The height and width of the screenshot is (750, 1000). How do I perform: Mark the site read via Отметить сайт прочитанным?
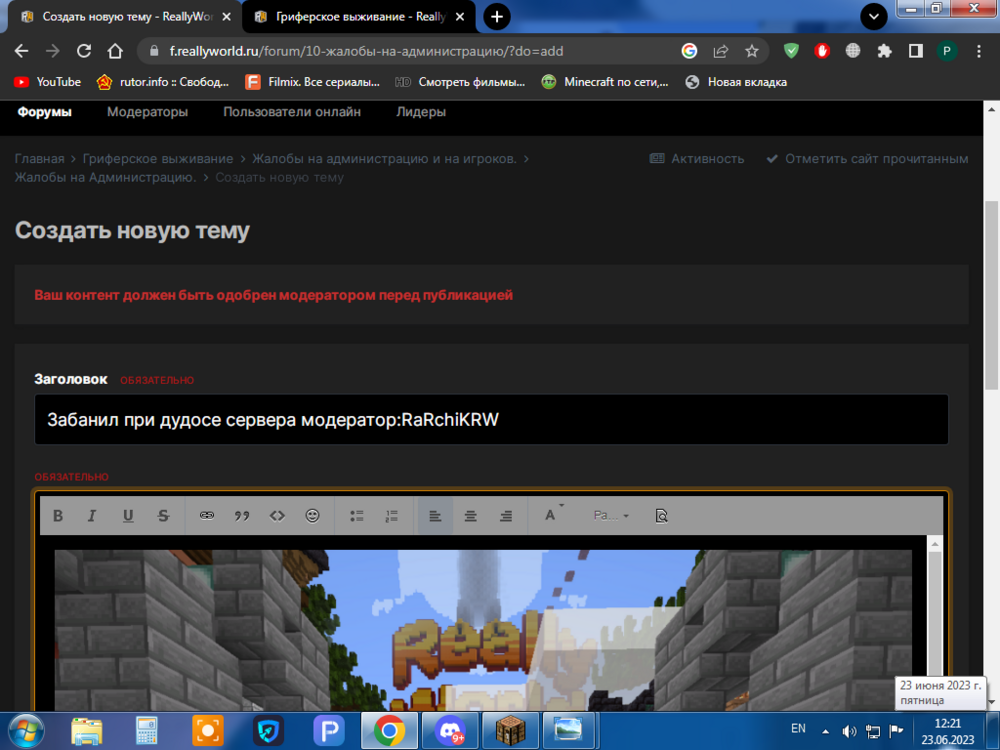pyautogui.click(x=867, y=159)
